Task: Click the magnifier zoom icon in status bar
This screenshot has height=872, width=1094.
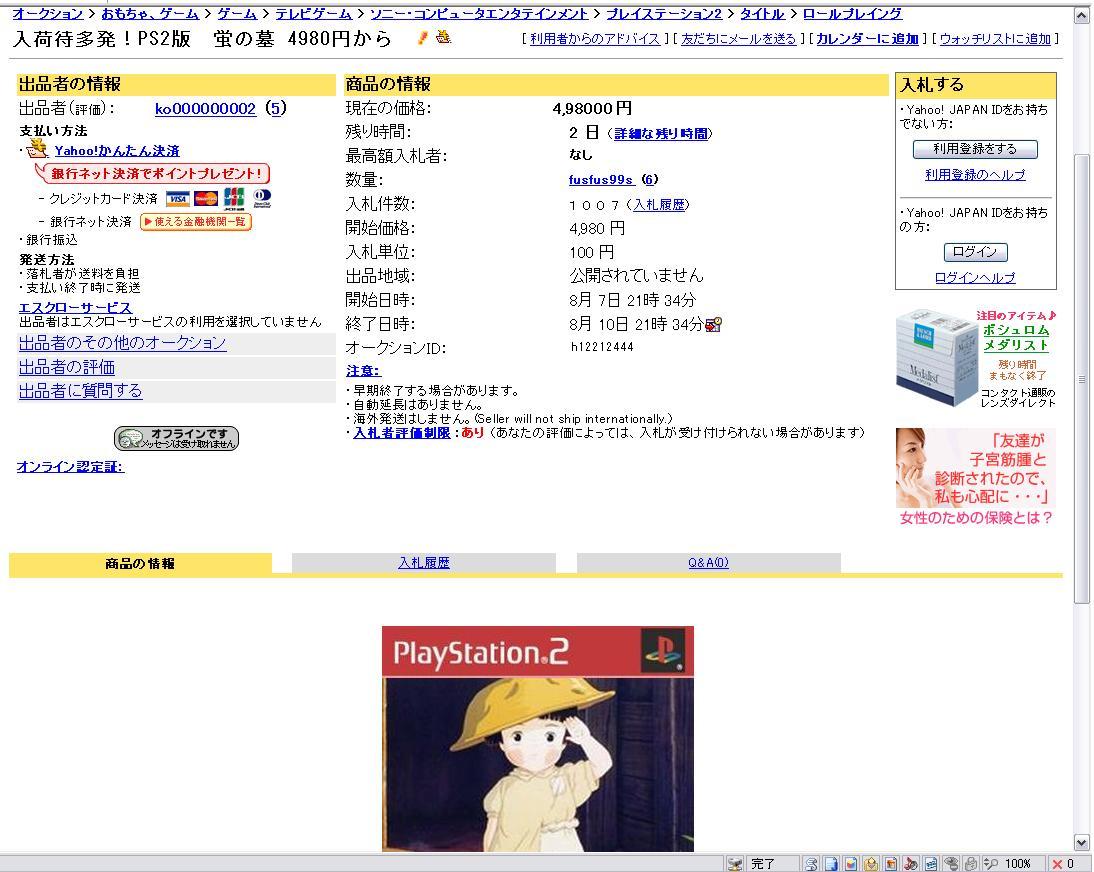Action: click(x=990, y=864)
